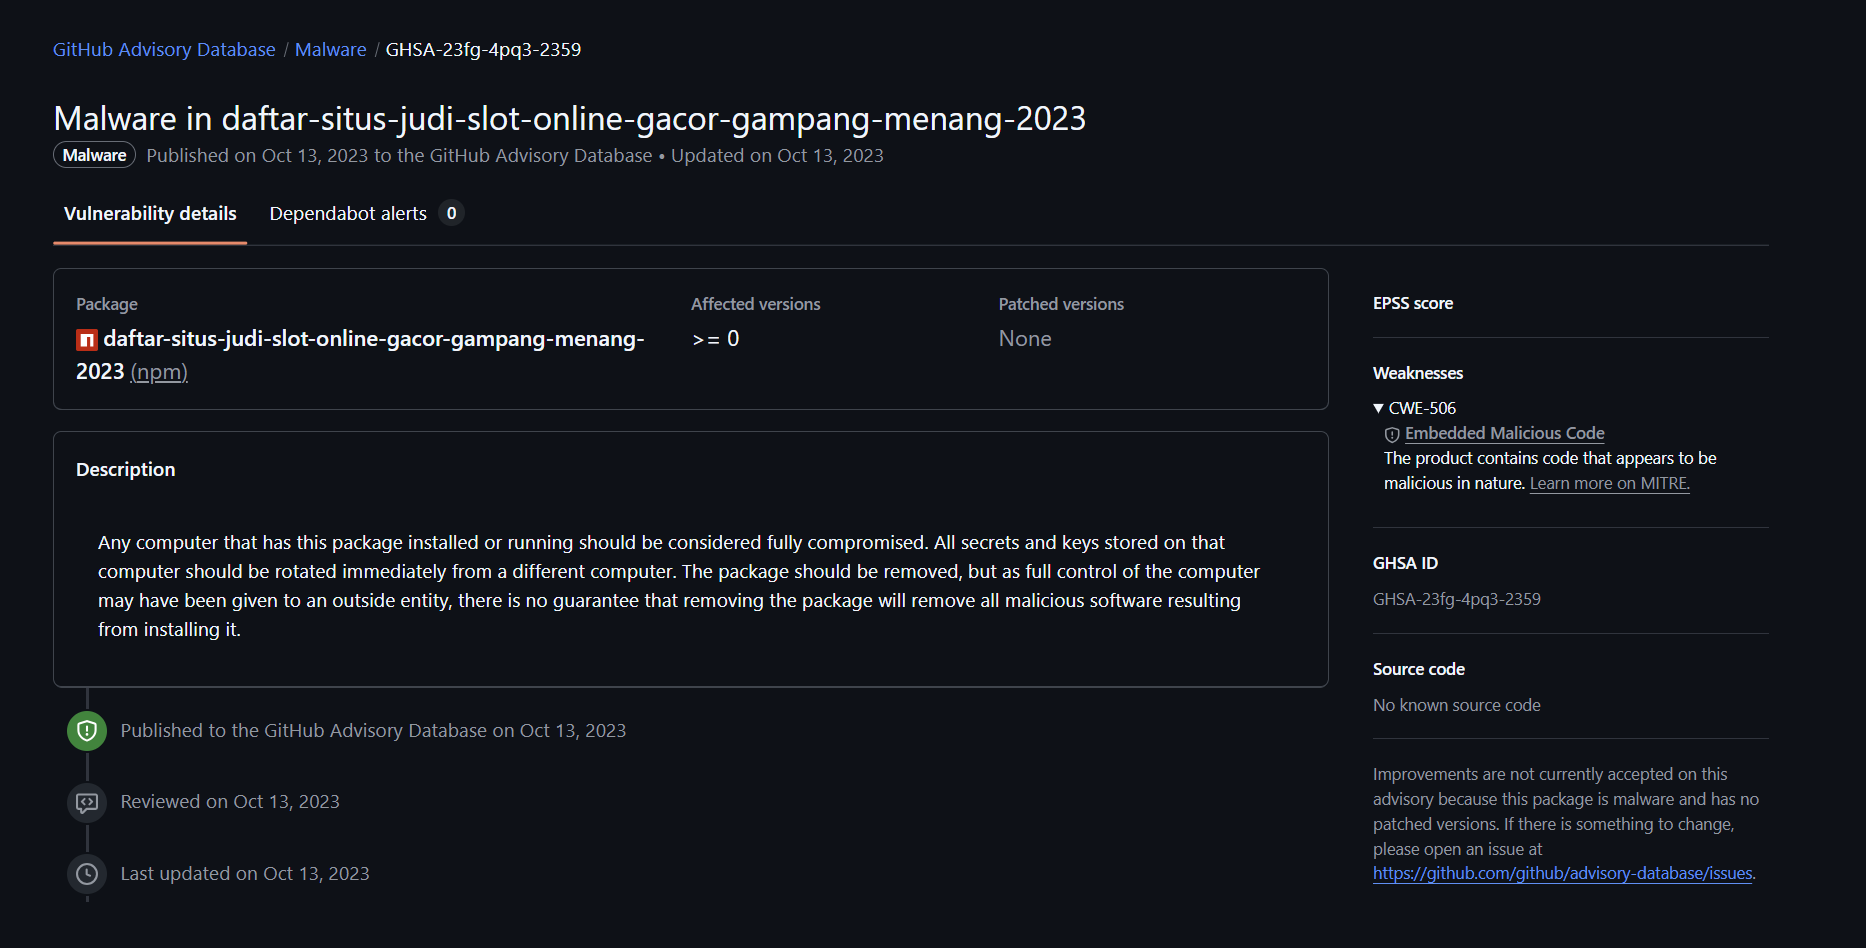Go to GitHub Advisory Database breadcrumb
Viewport: 1866px width, 948px height.
point(164,49)
